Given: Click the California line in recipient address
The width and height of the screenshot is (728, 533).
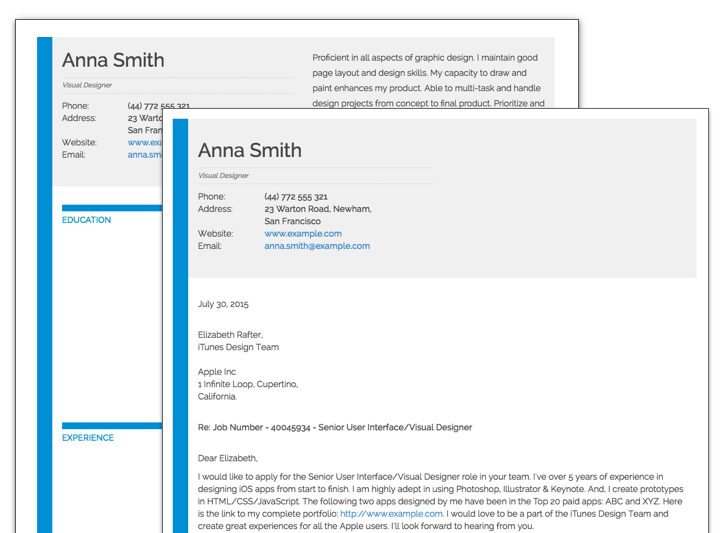Looking at the screenshot, I should tap(217, 396).
